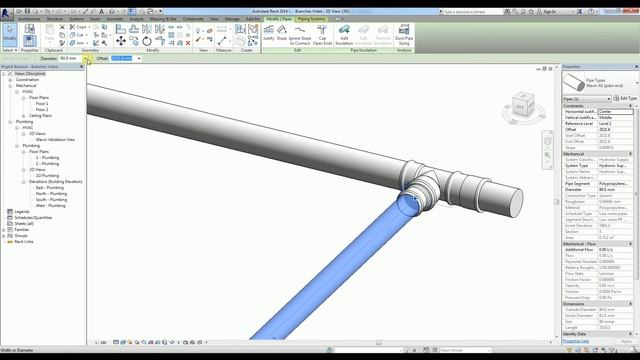
Task: Click the Join geometry tool
Action: [x=78, y=43]
